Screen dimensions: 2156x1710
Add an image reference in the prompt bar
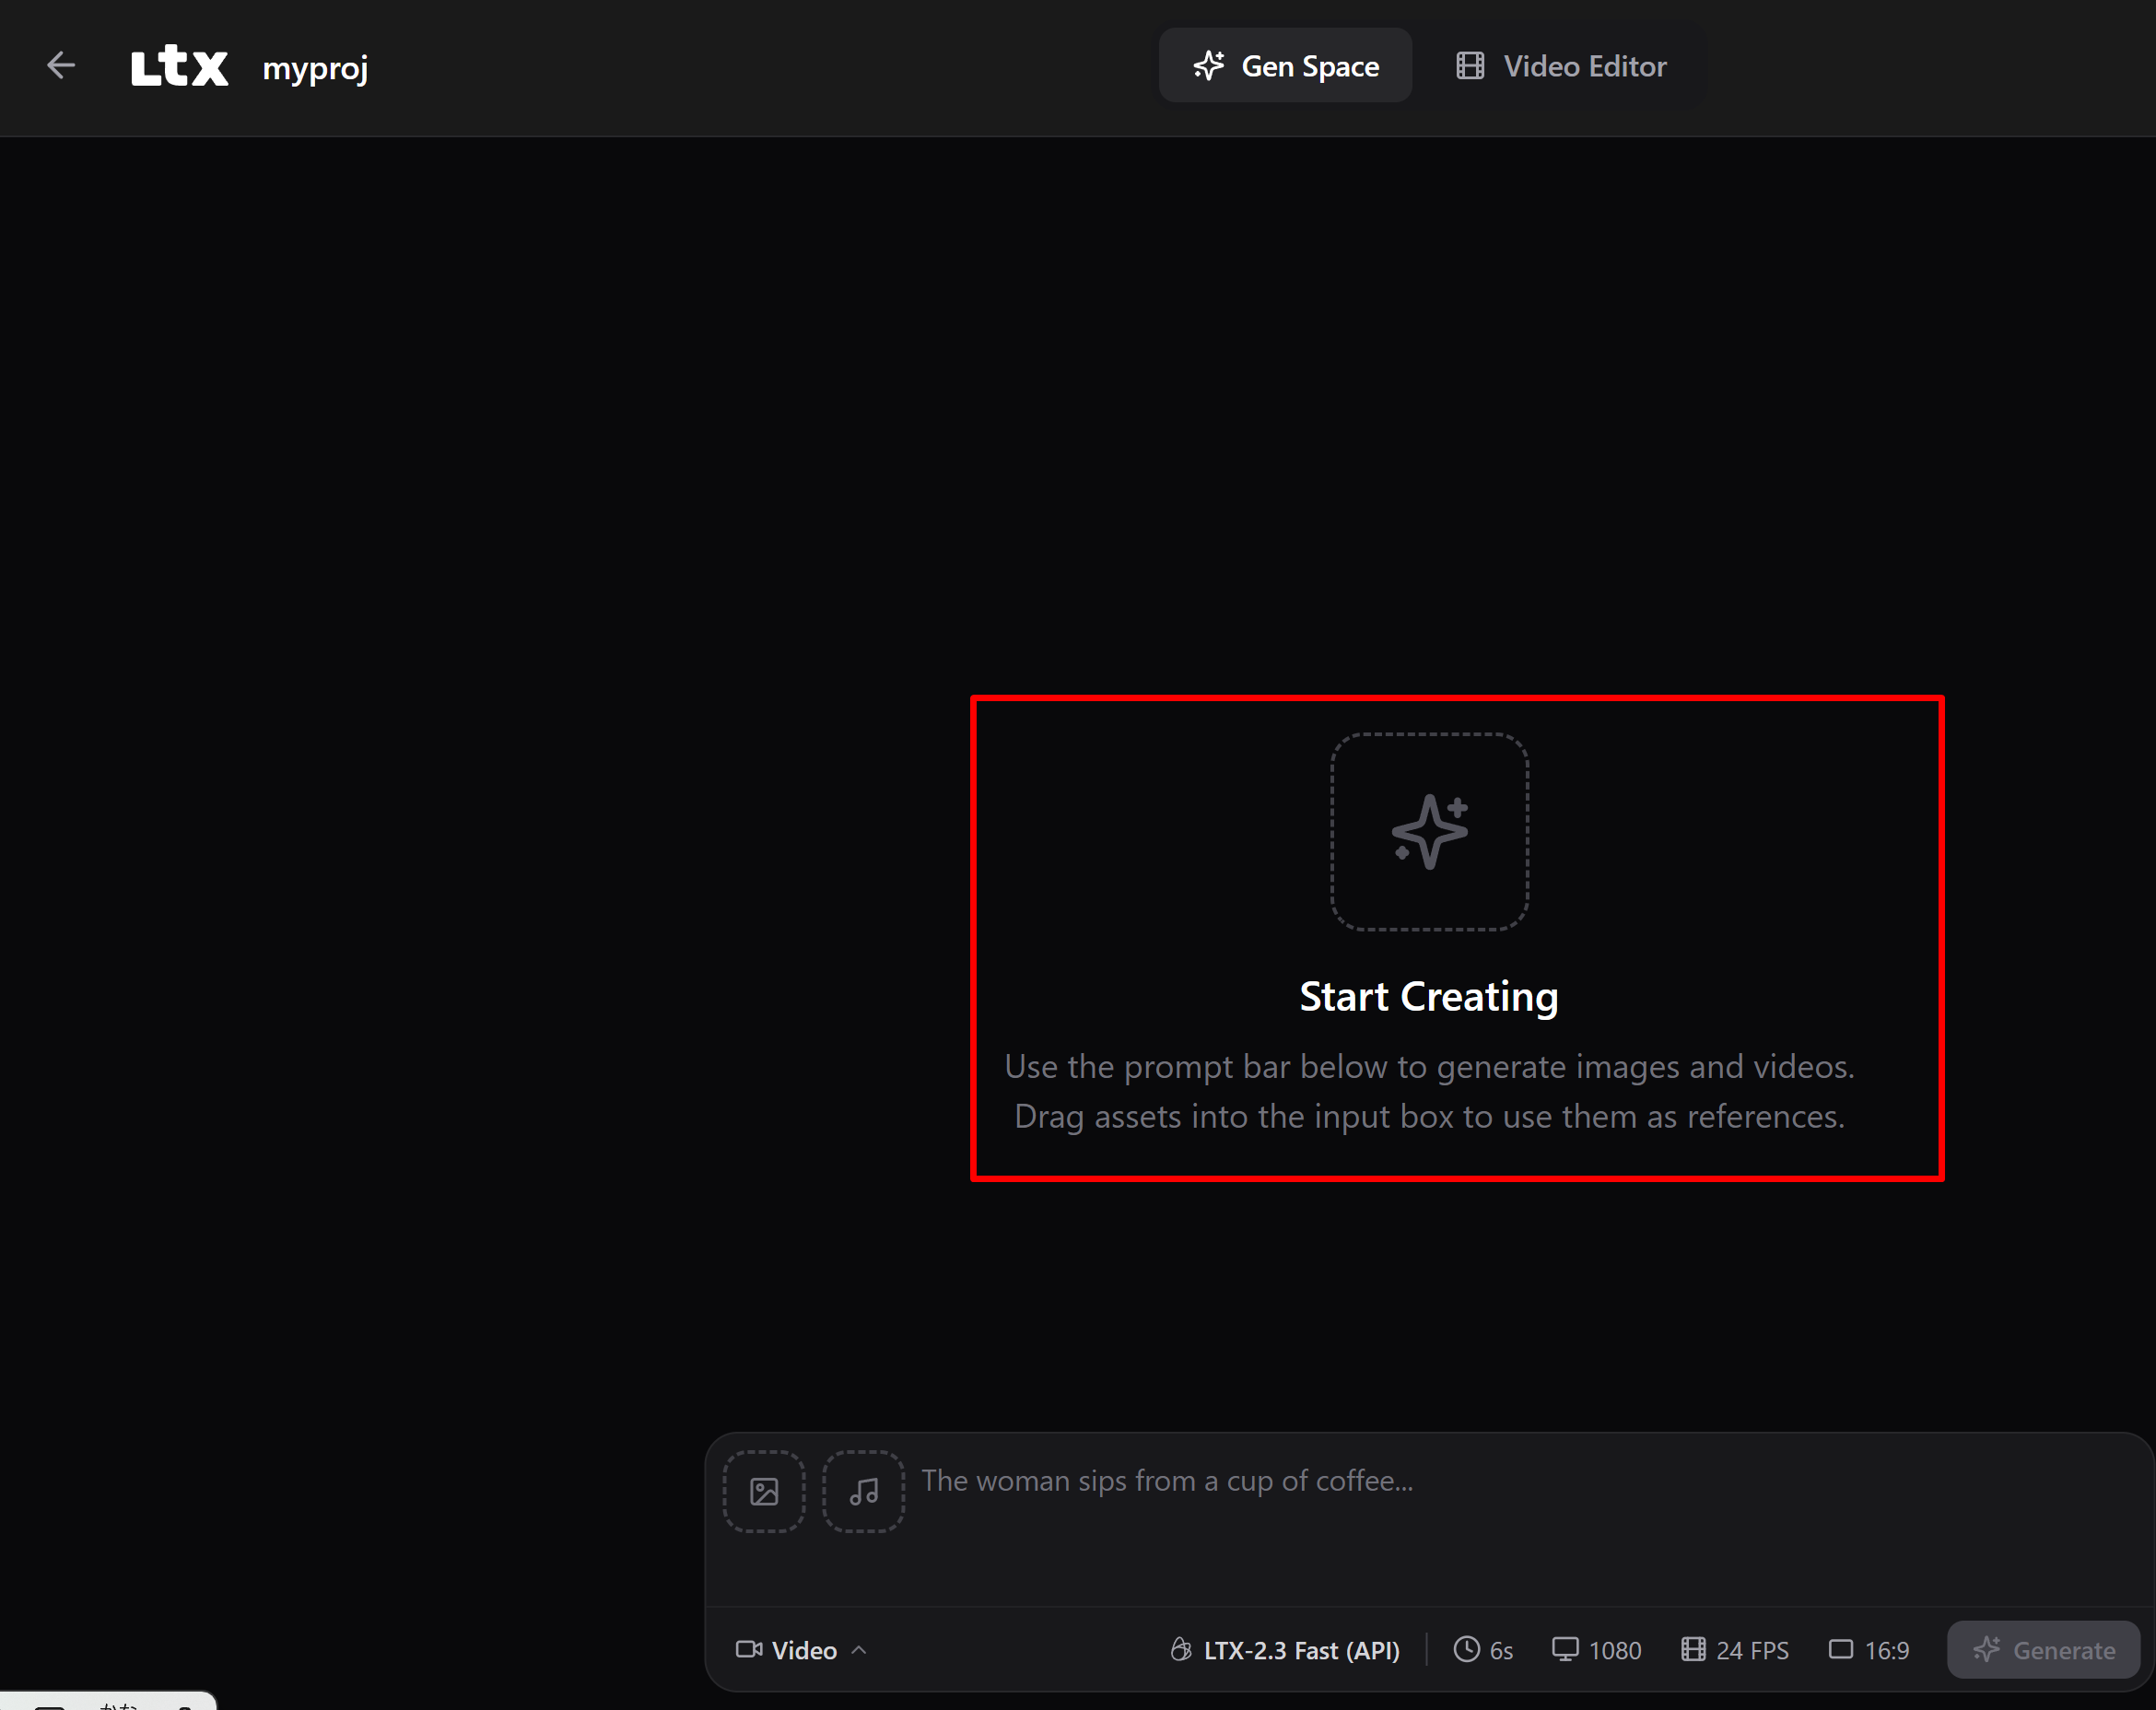[x=764, y=1491]
